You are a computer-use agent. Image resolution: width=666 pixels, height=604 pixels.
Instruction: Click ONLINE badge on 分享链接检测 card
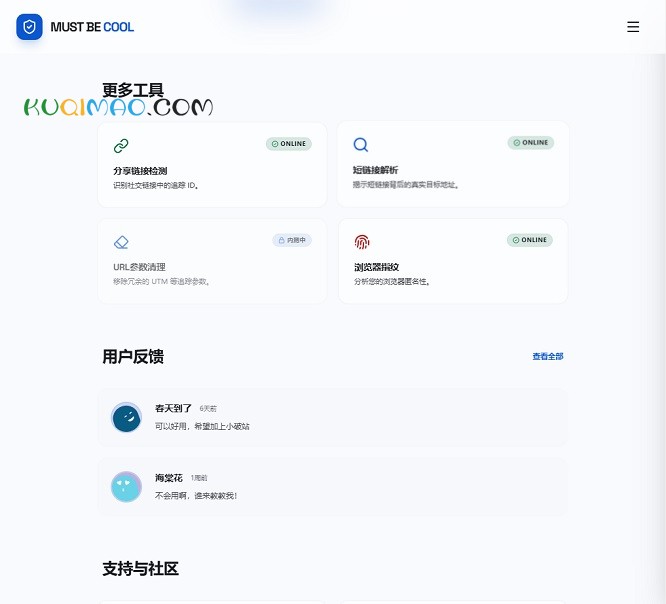289,144
